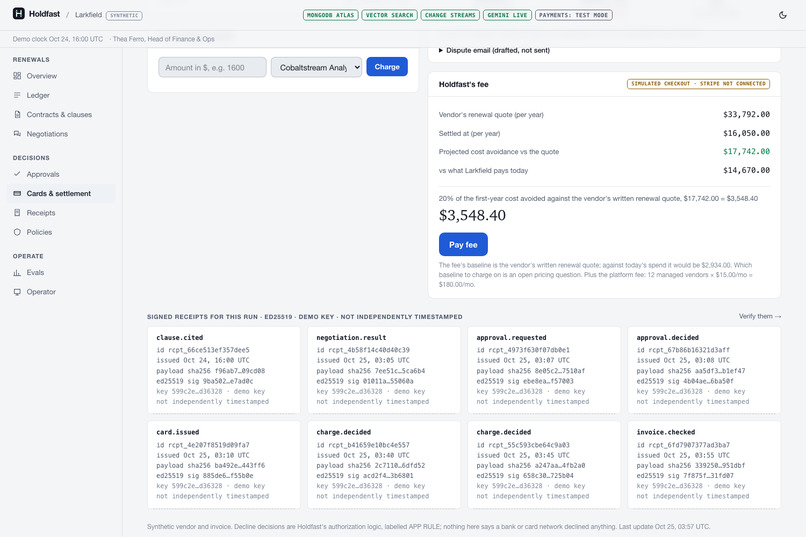Open Approvals checkmark icon
The image size is (806, 537).
pyautogui.click(x=17, y=174)
